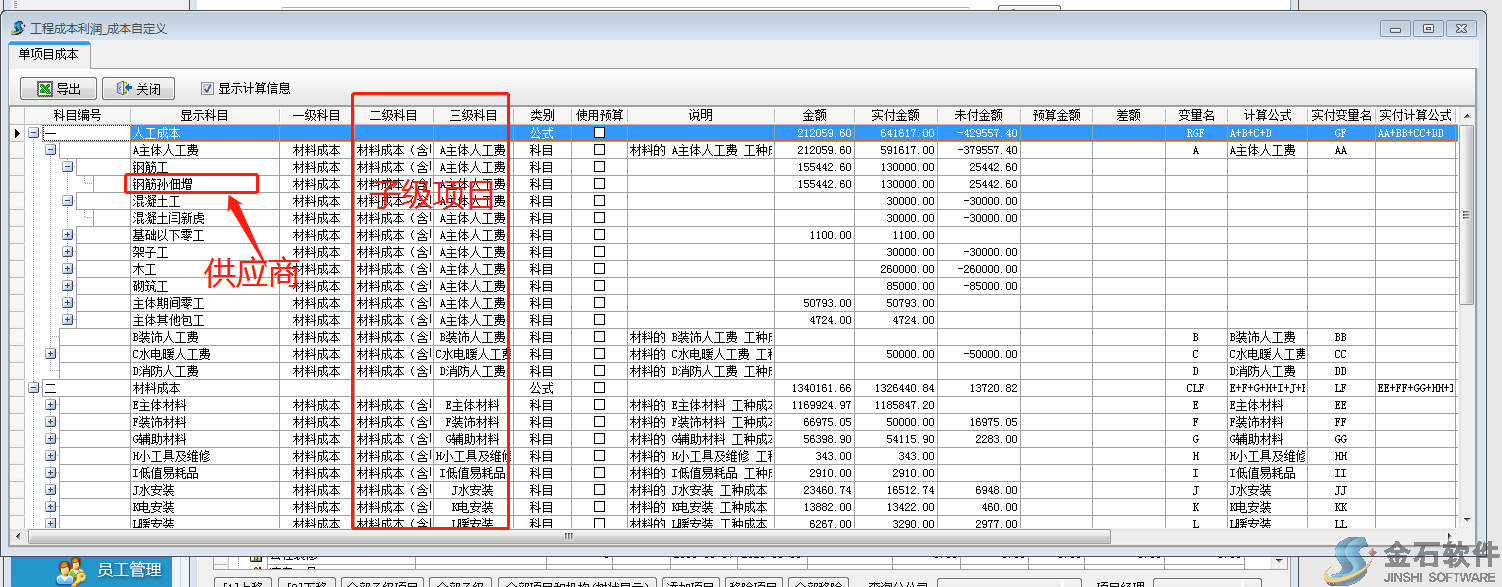Check 使用预算 box in the 人工成本 row
This screenshot has width=1502, height=587.
[x=599, y=133]
